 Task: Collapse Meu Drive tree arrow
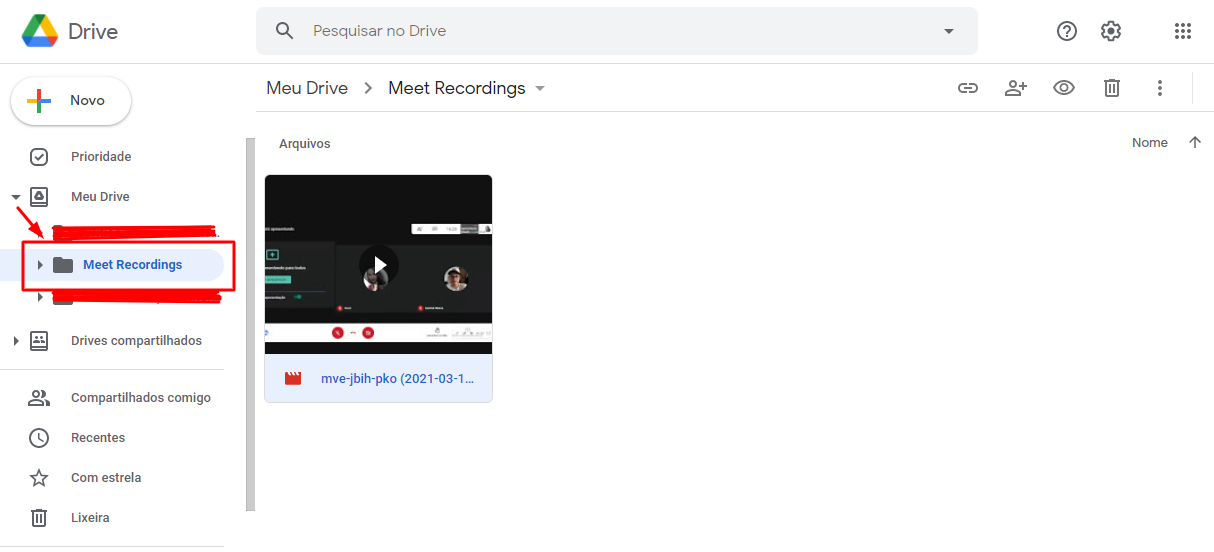click(16, 197)
